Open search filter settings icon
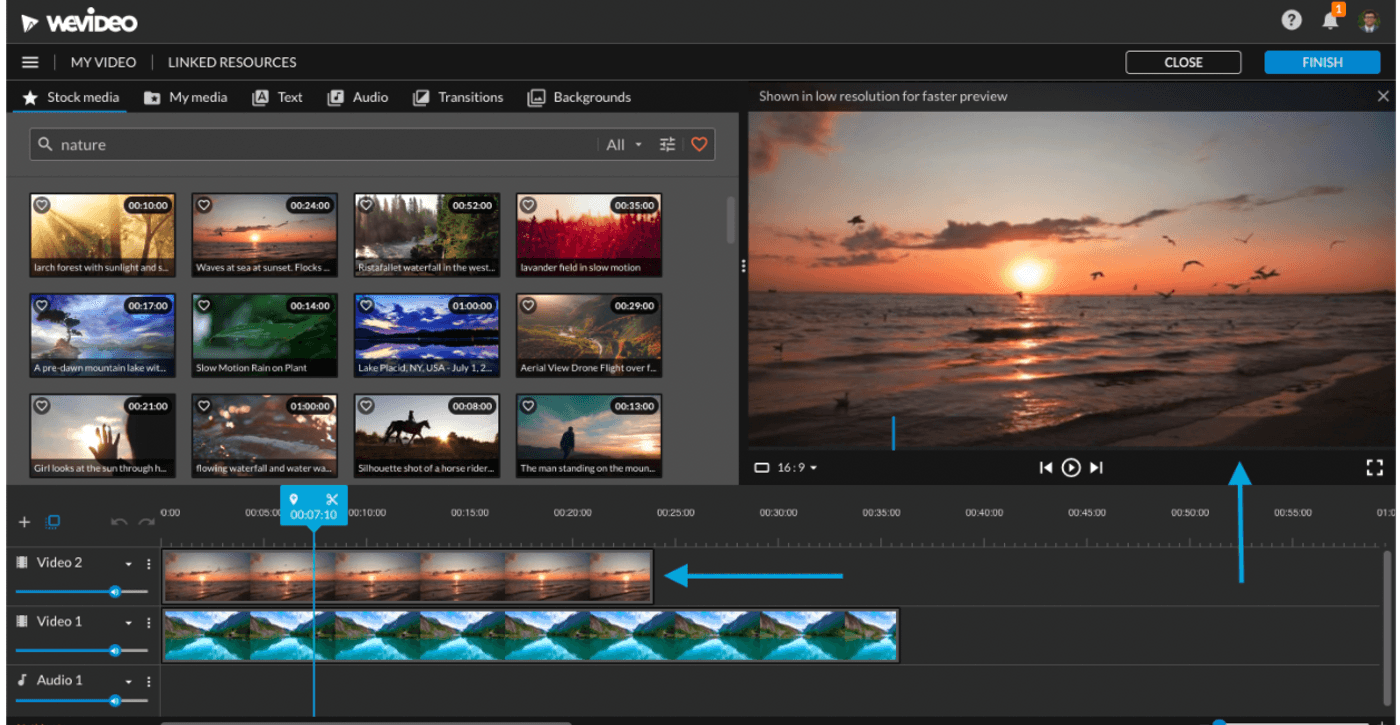Image resolution: width=1400 pixels, height=725 pixels. 668,145
